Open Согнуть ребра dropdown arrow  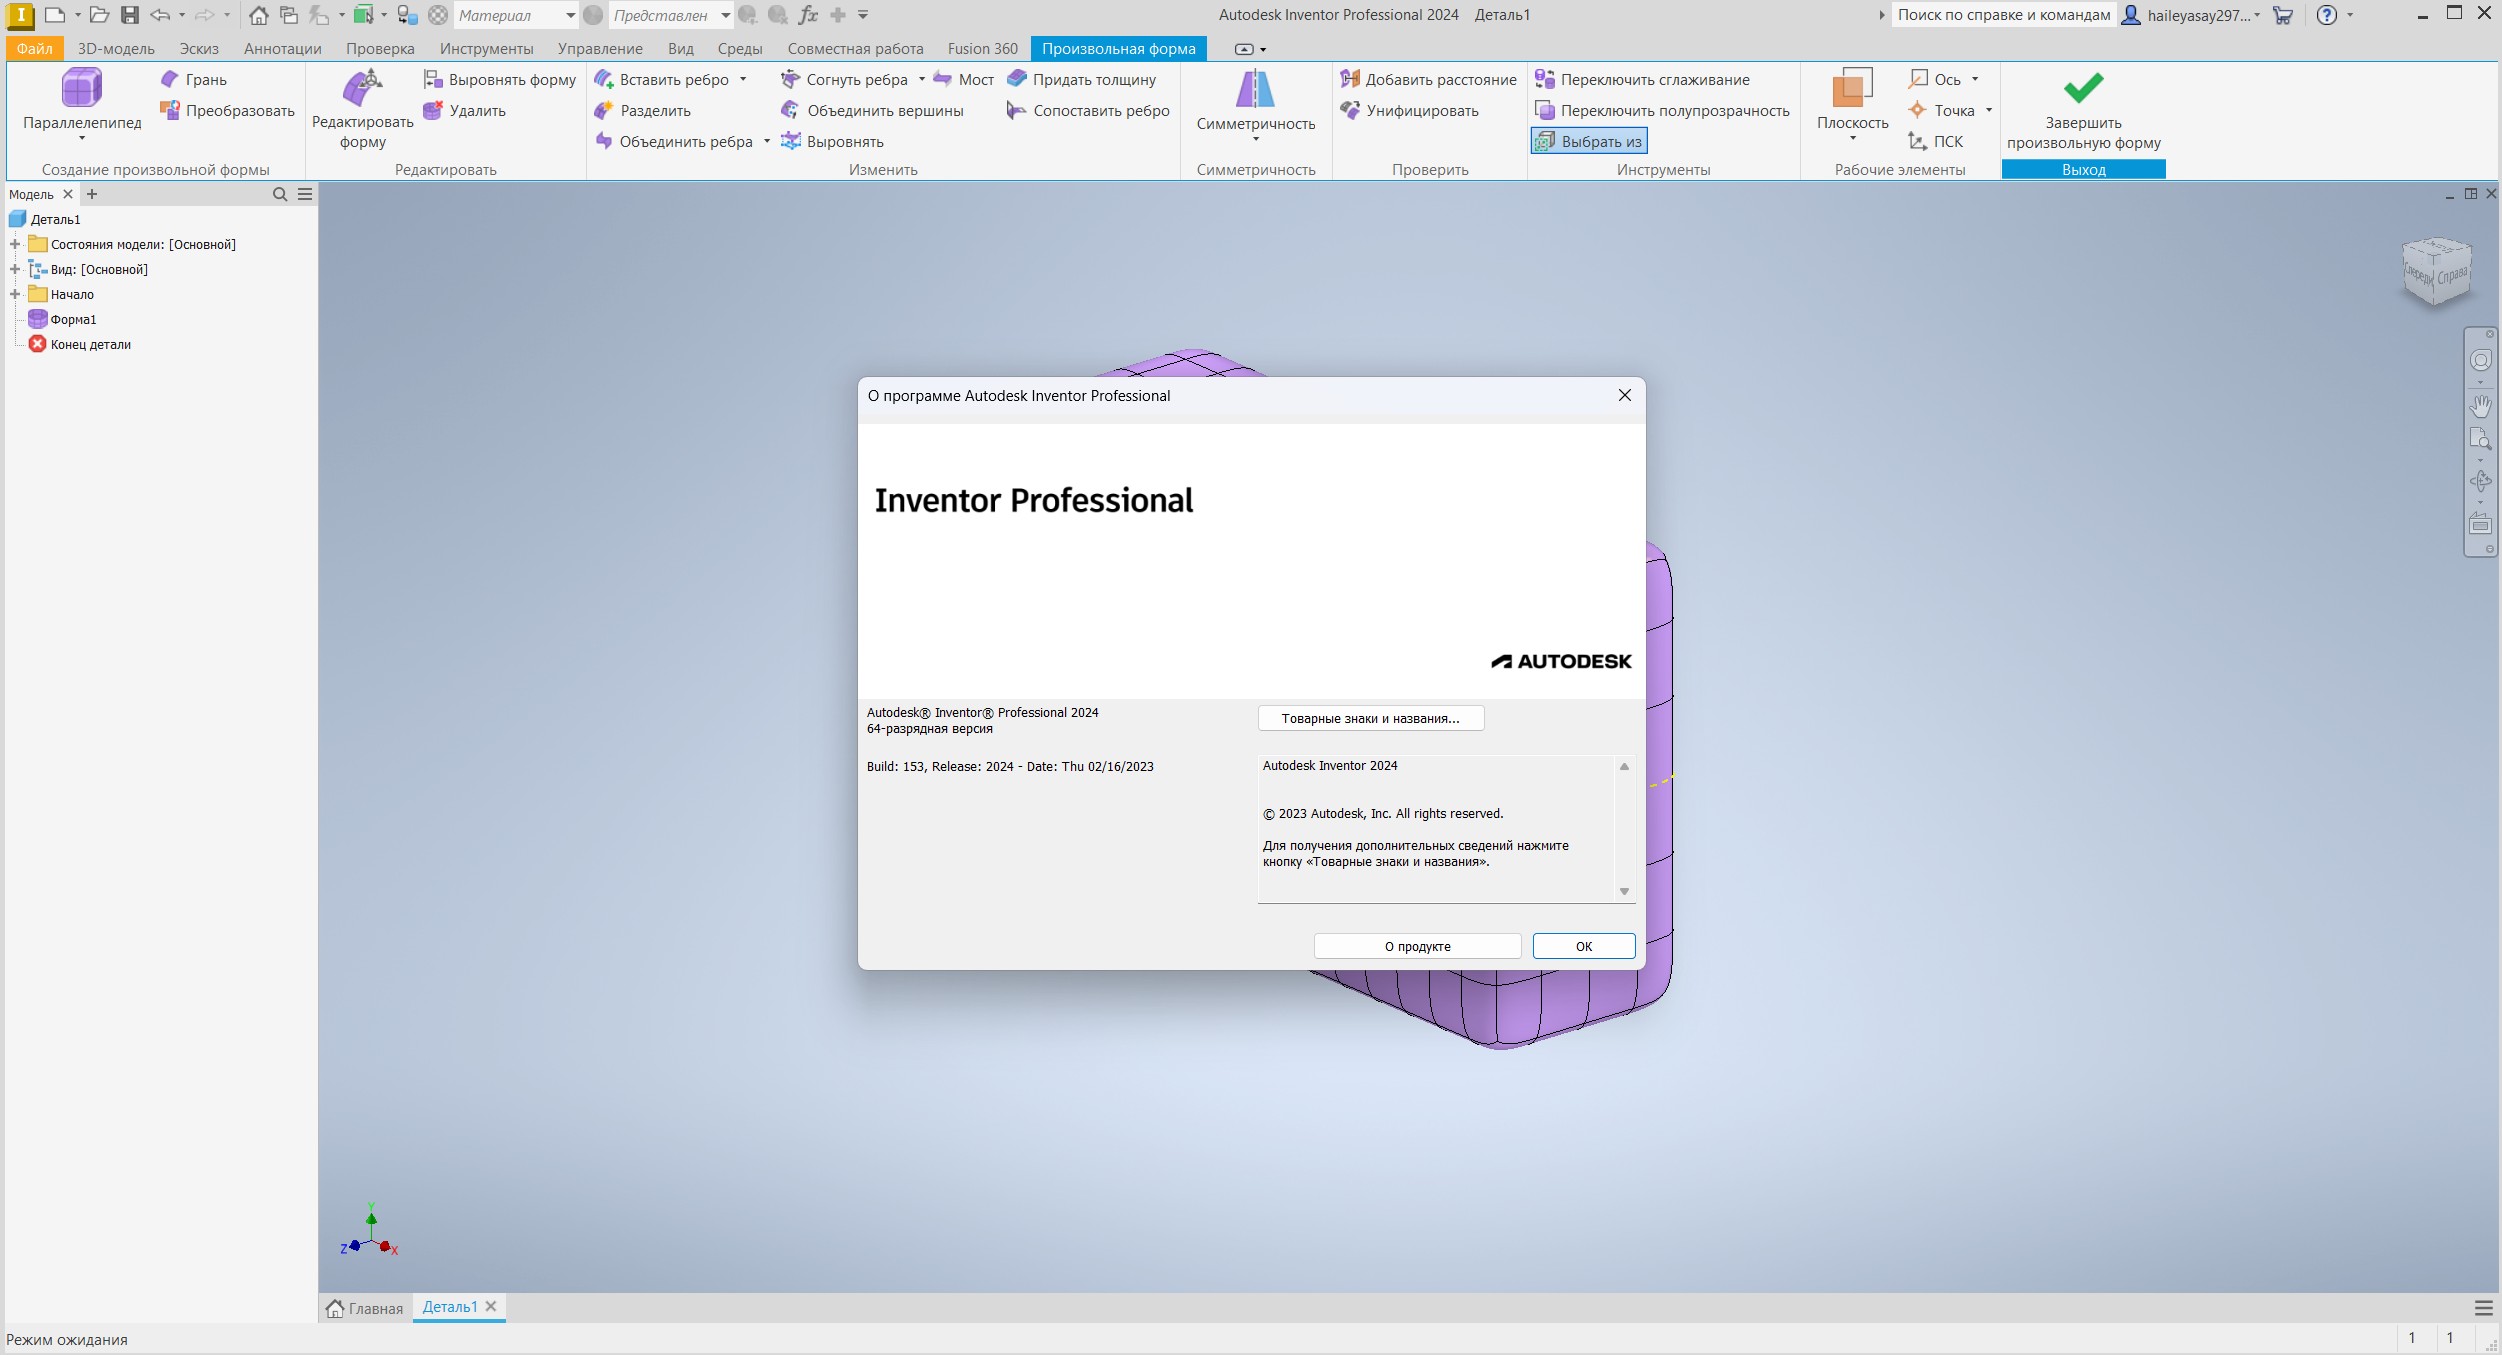pos(921,79)
